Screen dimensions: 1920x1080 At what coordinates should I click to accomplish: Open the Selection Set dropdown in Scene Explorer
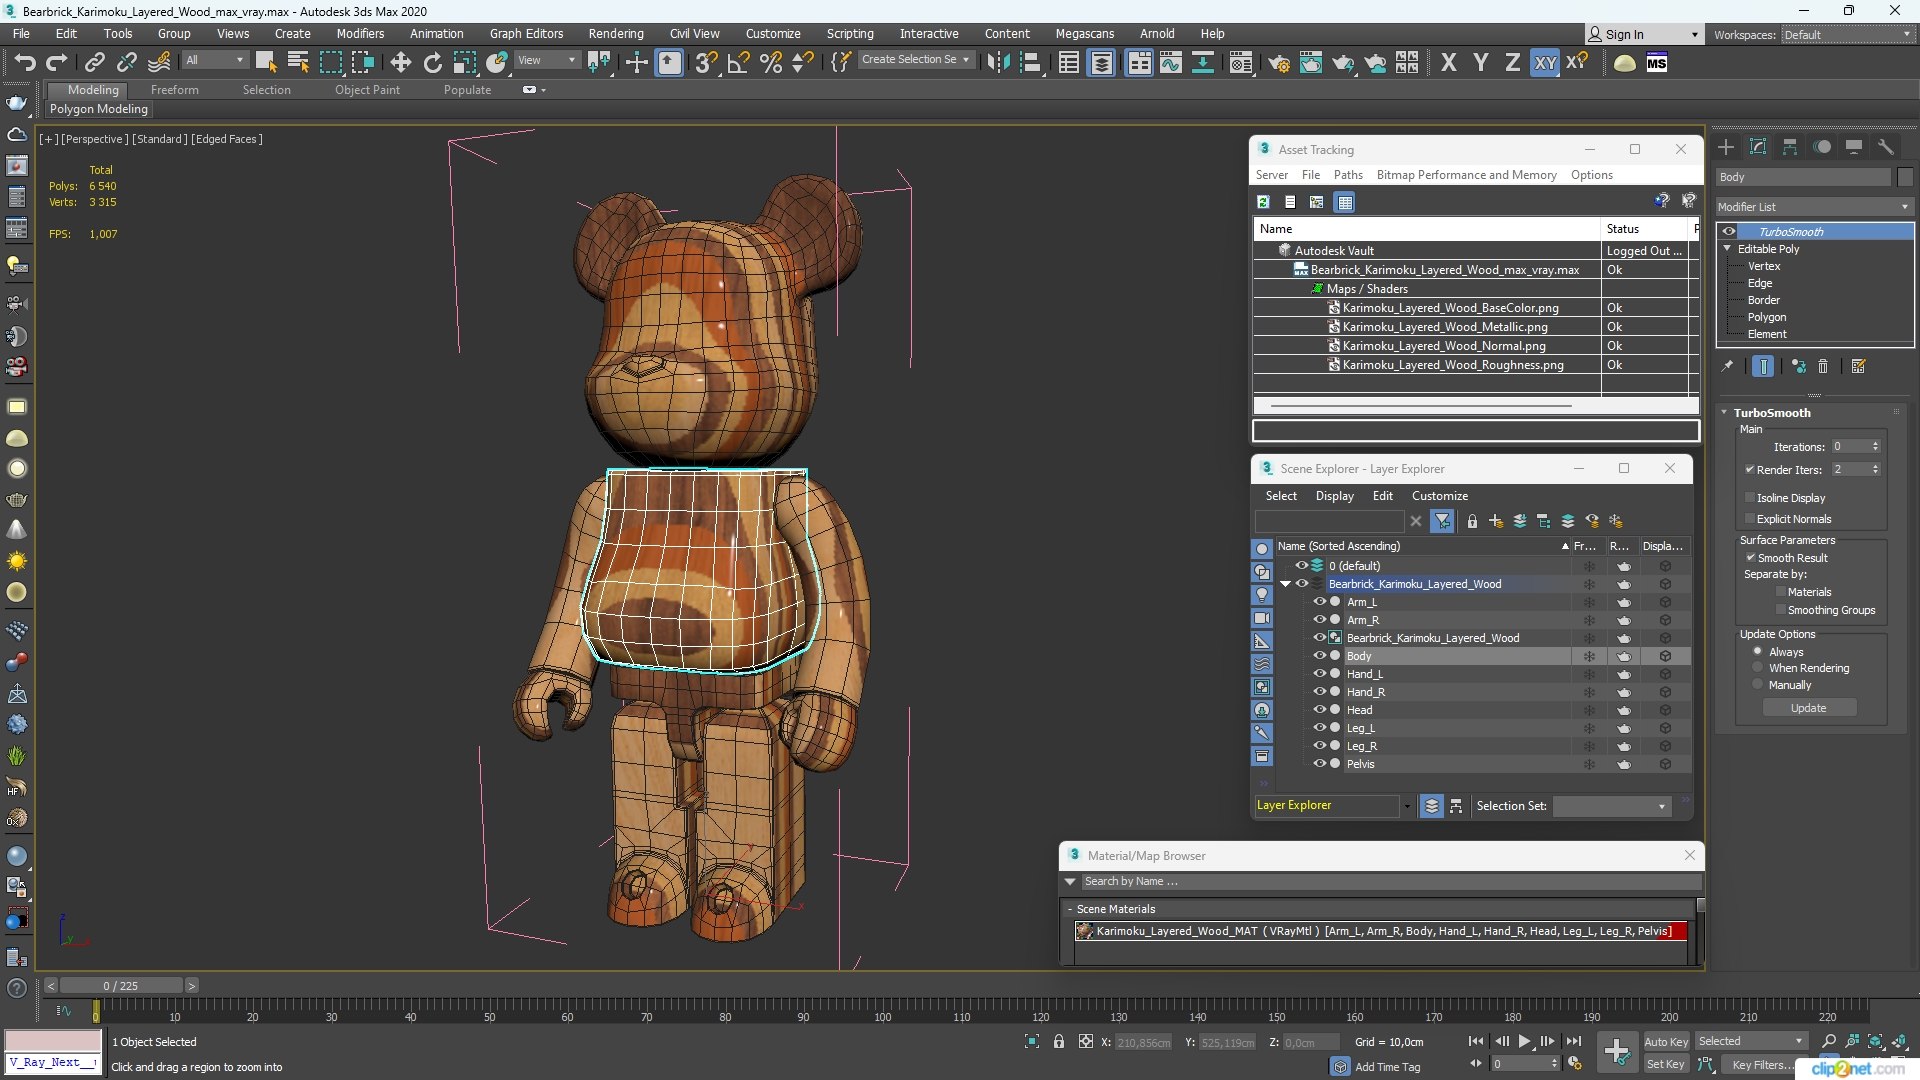[1612, 806]
